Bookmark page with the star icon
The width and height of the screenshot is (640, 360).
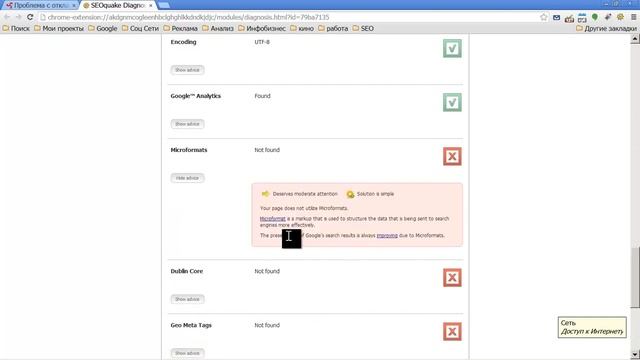543,17
